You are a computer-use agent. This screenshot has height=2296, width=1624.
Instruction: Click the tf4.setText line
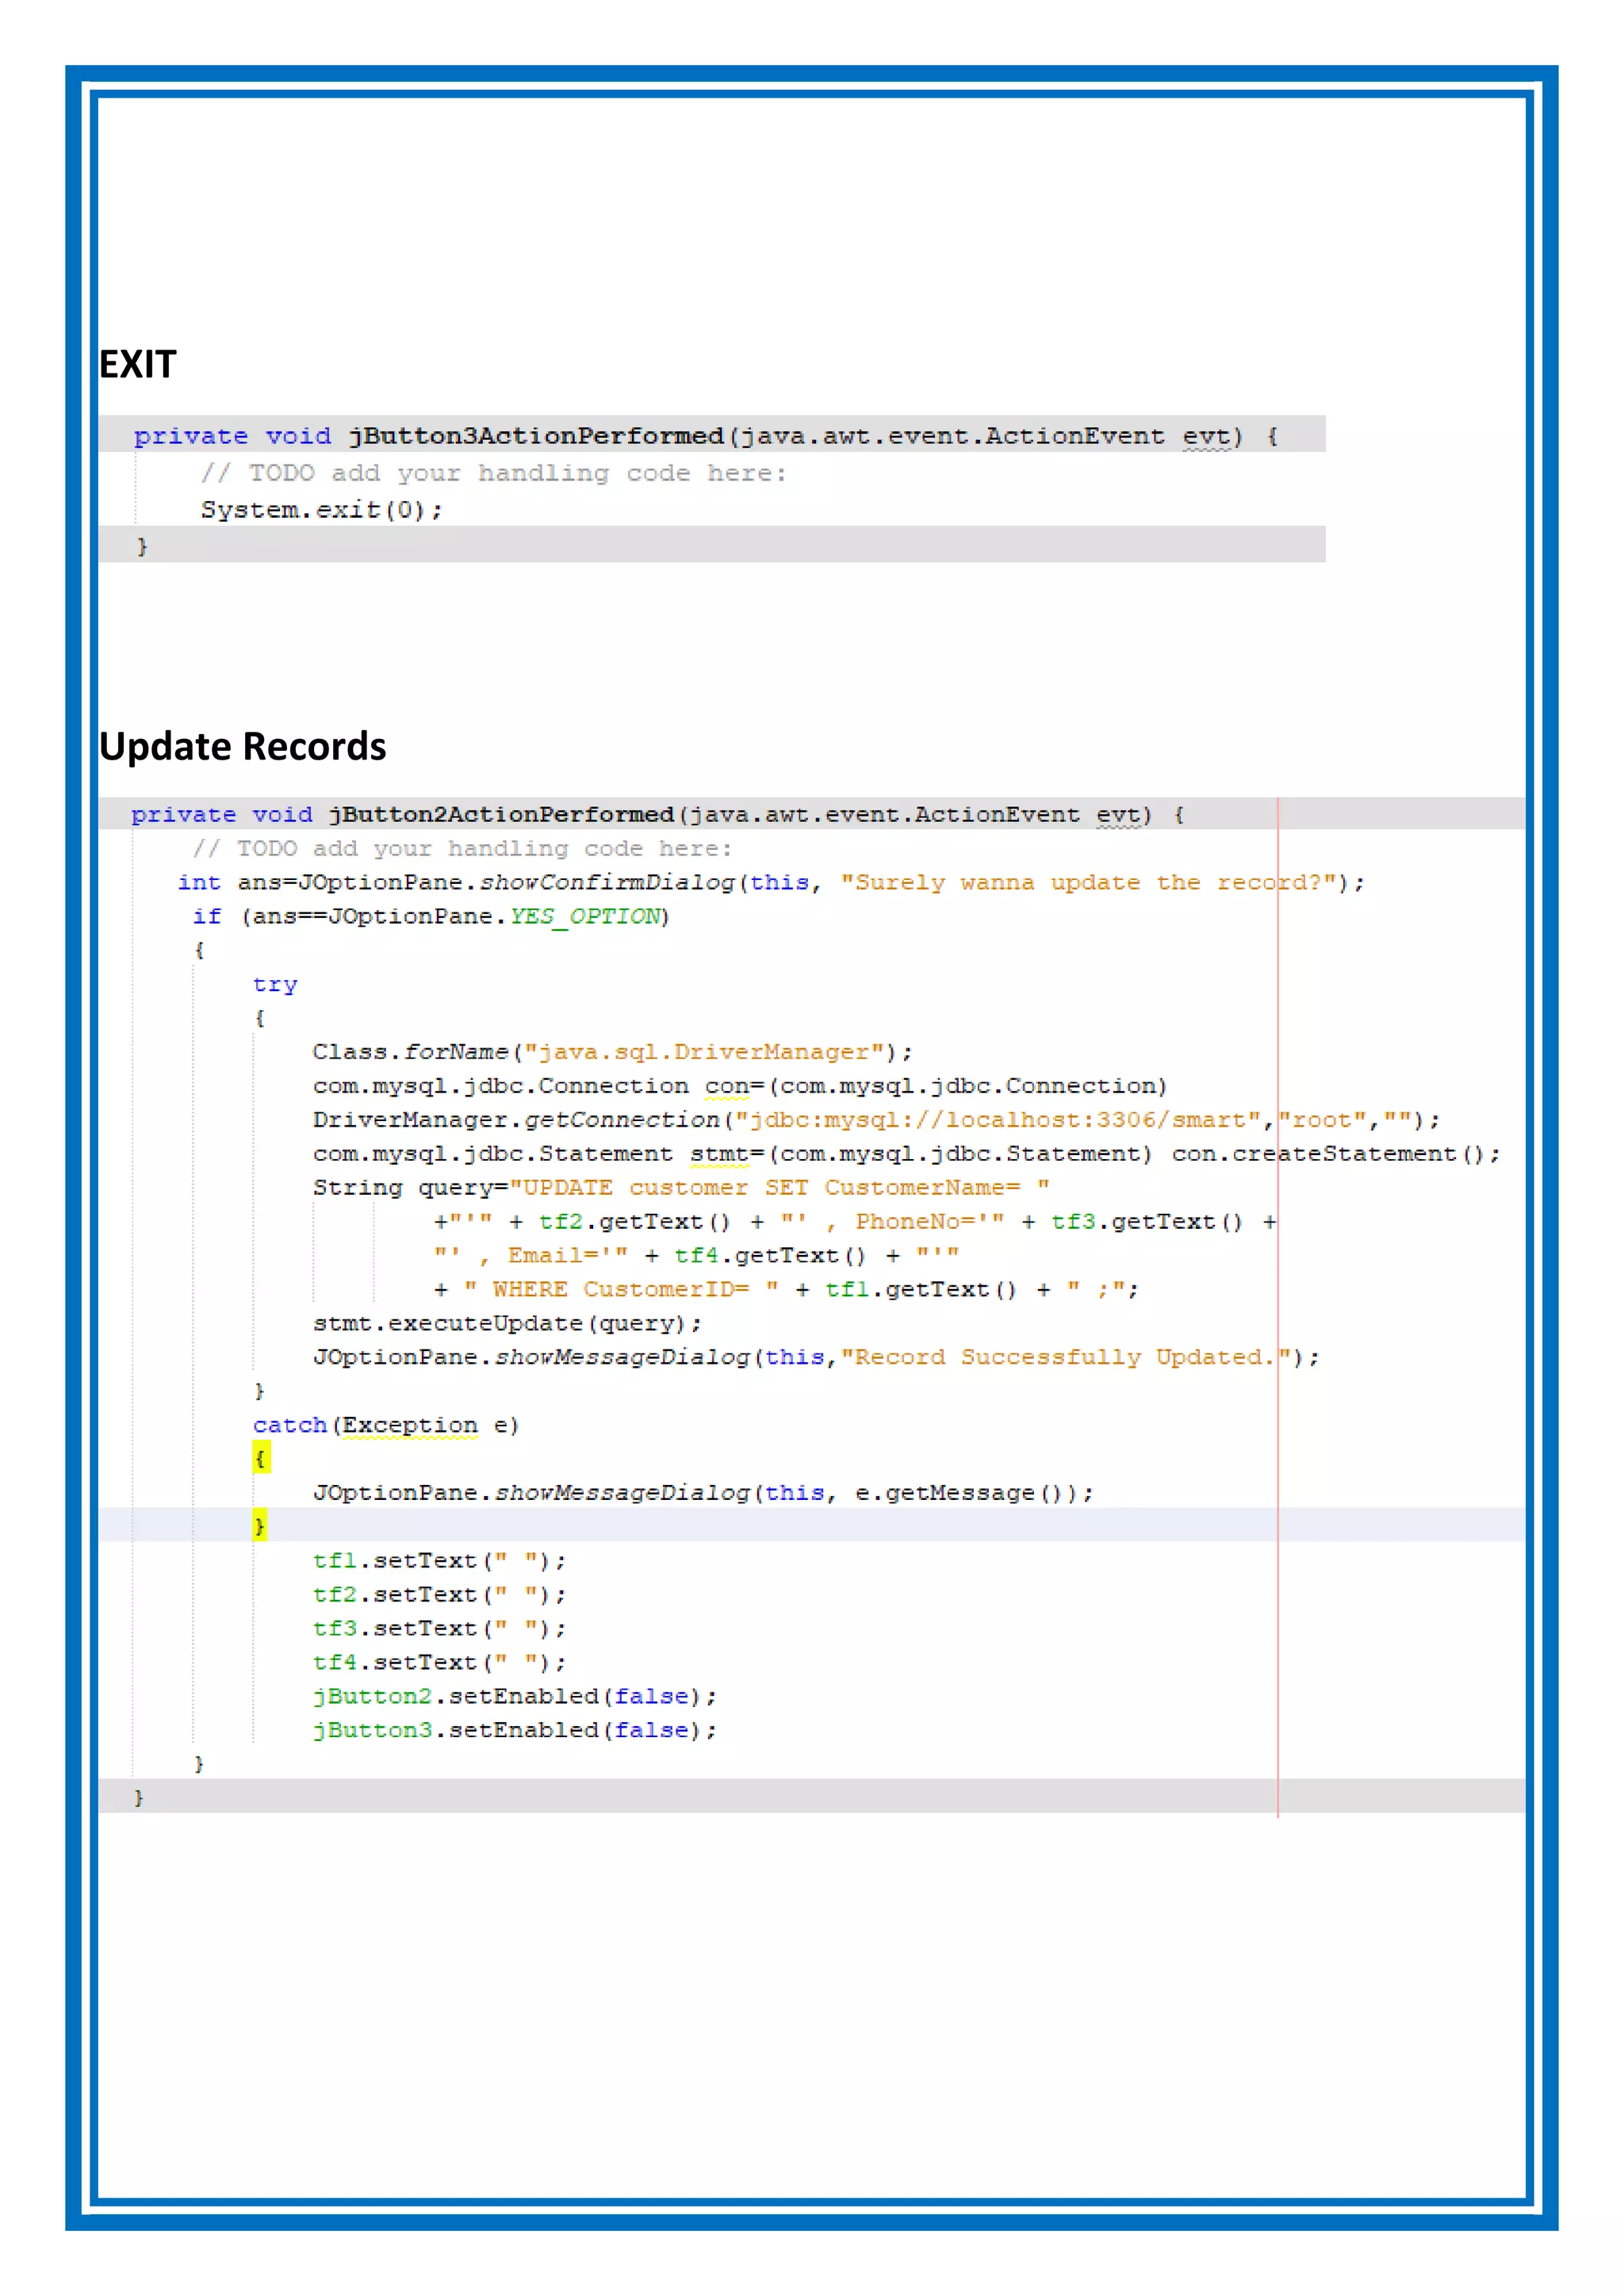439,1663
